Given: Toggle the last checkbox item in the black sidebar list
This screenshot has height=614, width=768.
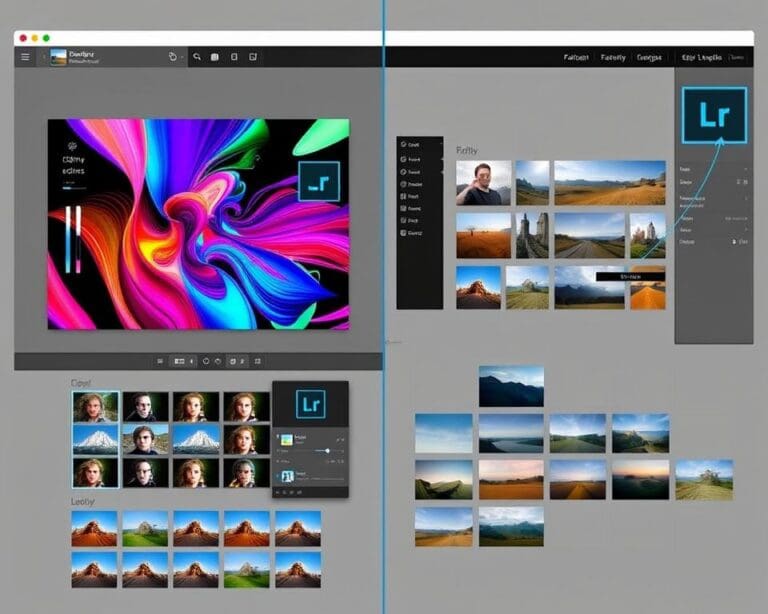Looking at the screenshot, I should point(404,233).
